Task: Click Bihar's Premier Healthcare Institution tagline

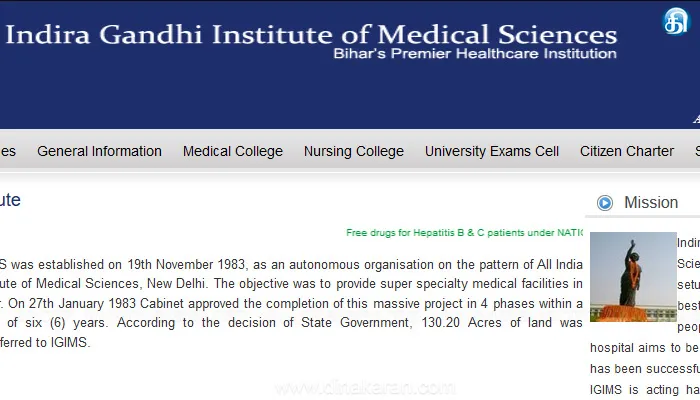Action: click(475, 54)
